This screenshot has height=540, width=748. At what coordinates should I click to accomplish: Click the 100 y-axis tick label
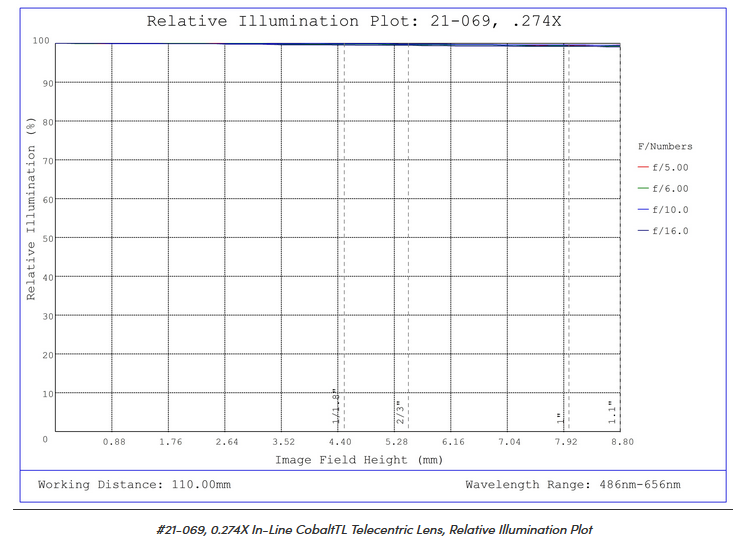pos(40,41)
